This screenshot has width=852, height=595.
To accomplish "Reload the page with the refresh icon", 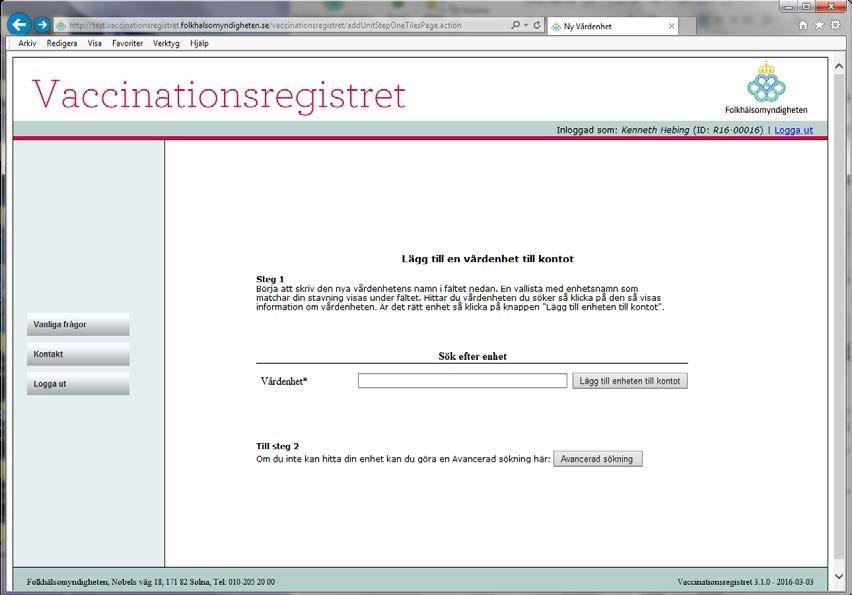I will click(537, 25).
